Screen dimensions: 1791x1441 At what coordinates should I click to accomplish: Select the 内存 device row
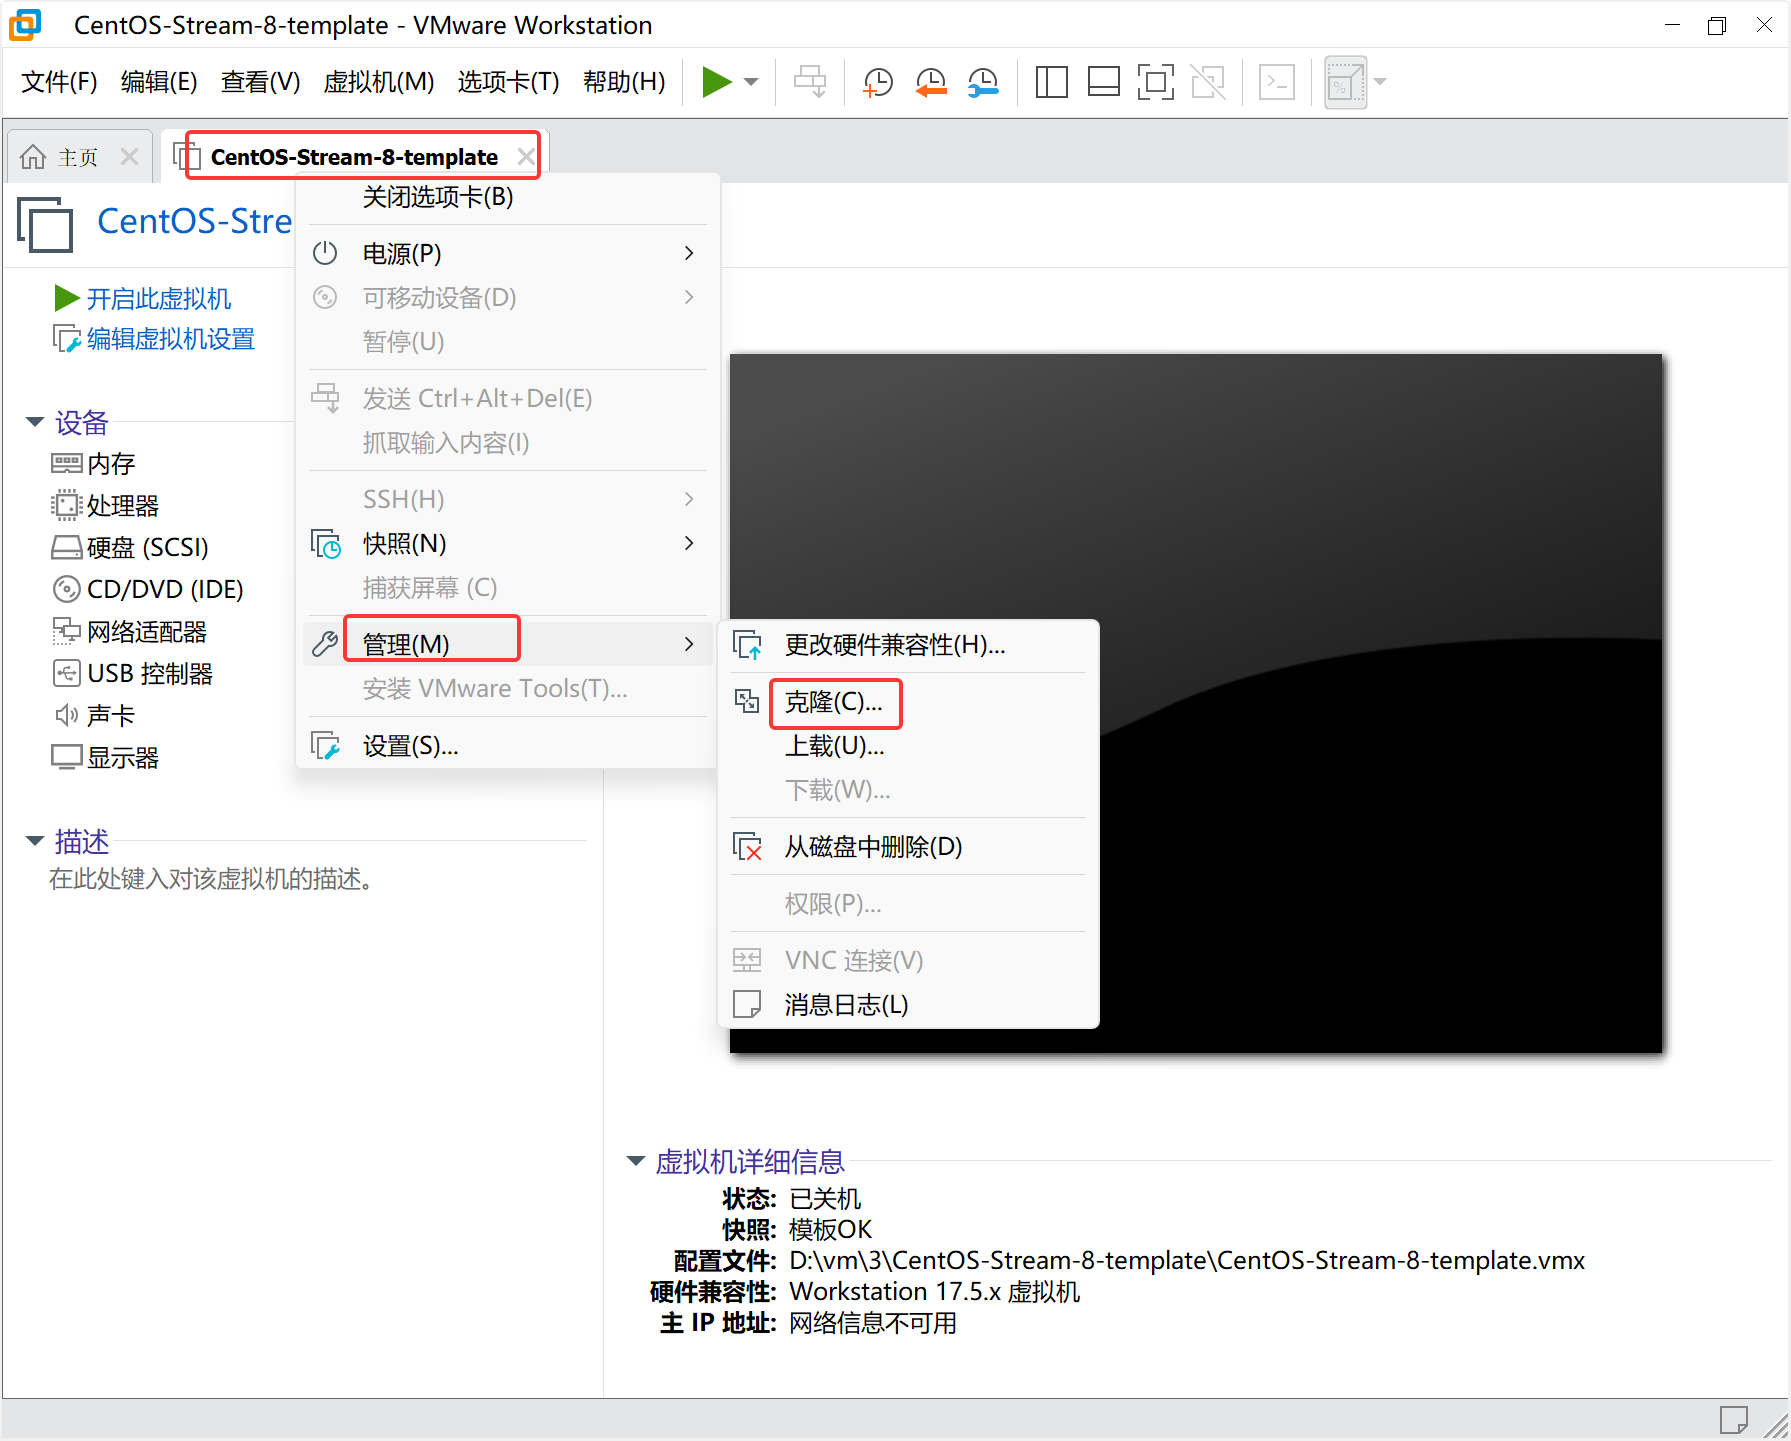coord(93,464)
